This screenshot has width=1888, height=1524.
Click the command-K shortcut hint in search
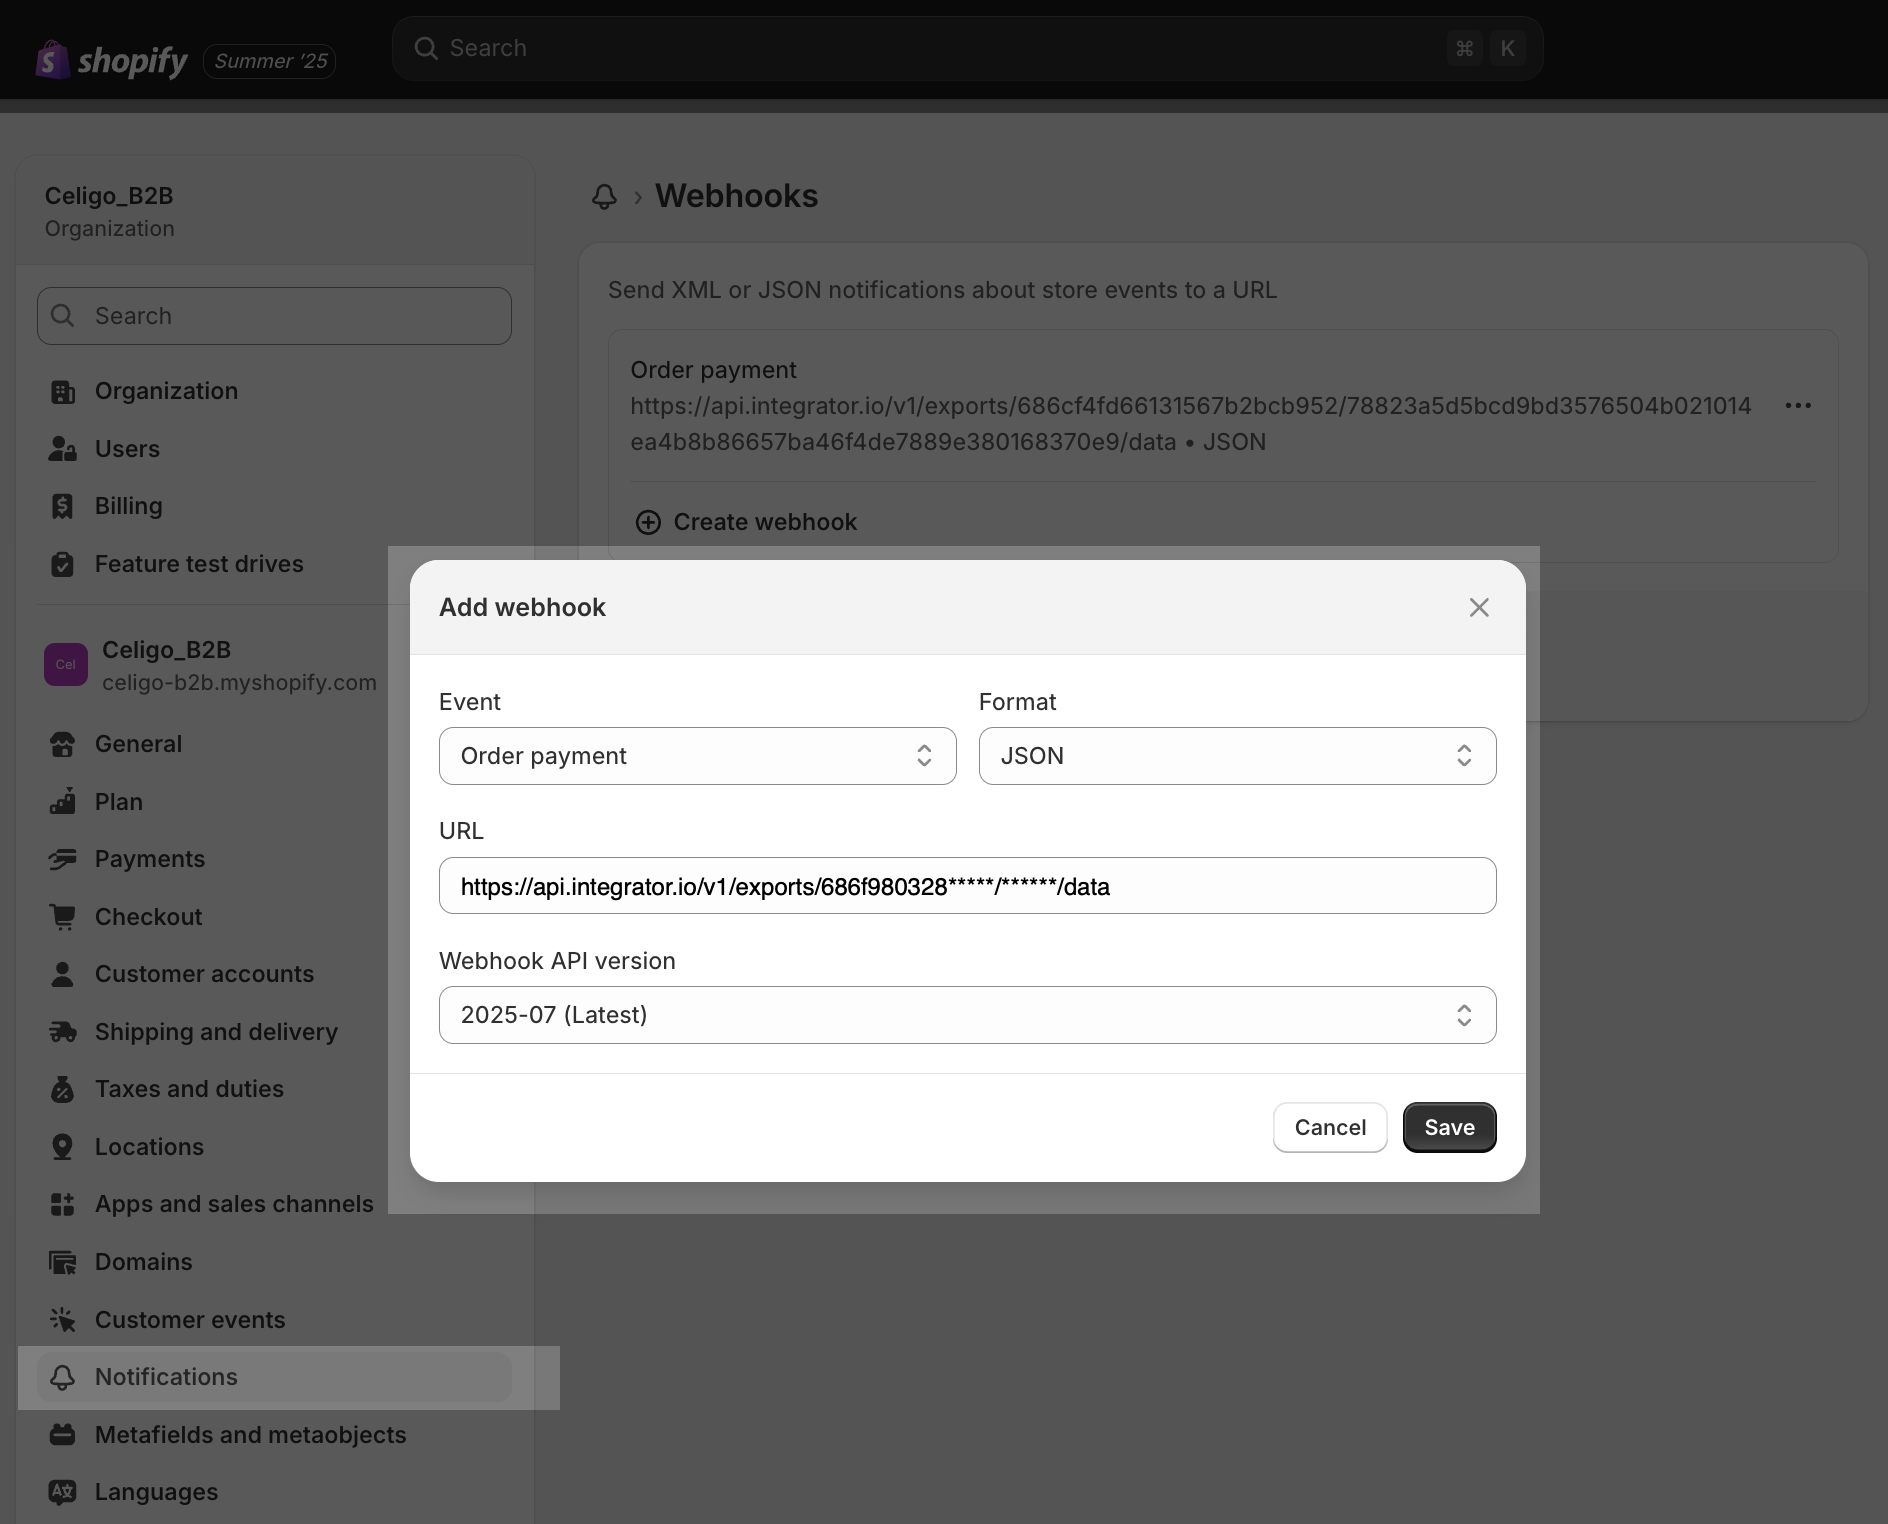coord(1485,48)
